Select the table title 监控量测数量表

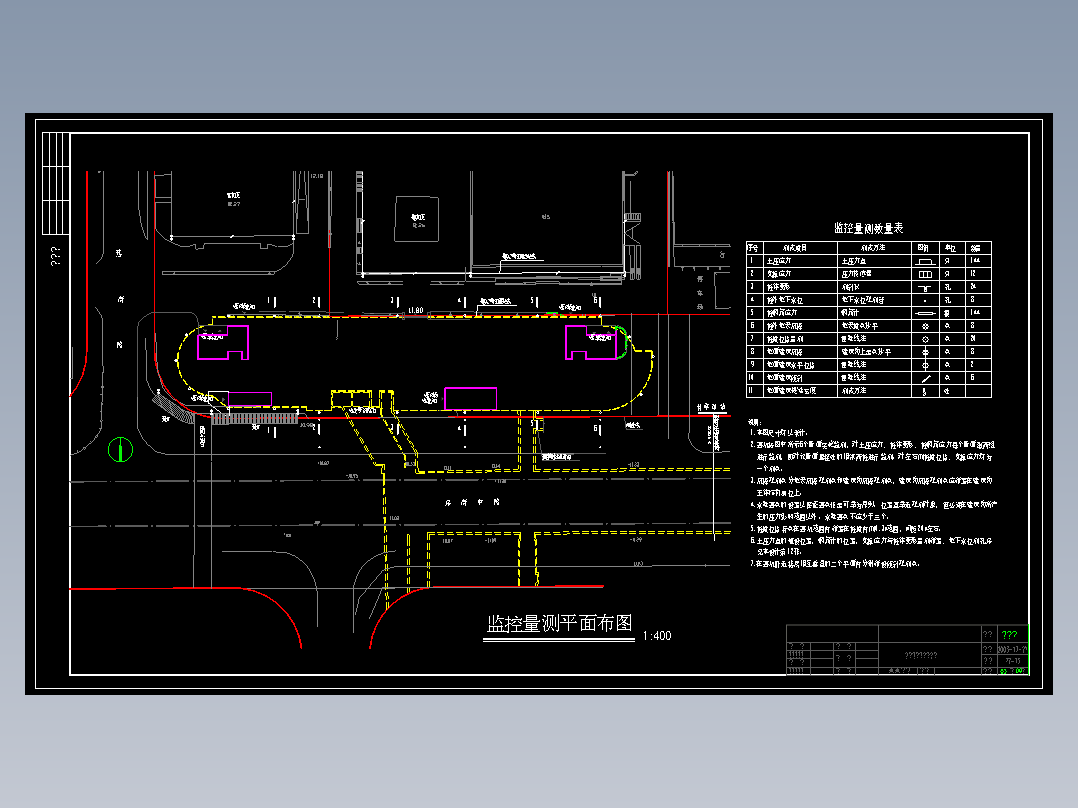[x=868, y=228]
